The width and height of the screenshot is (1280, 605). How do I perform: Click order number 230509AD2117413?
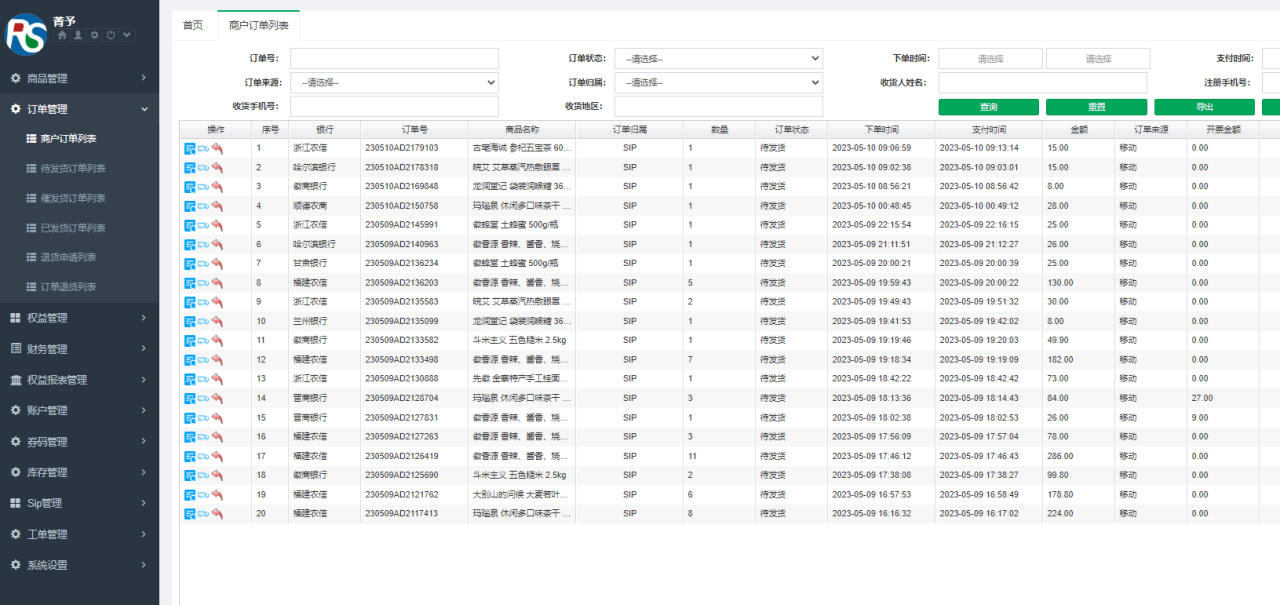click(401, 514)
